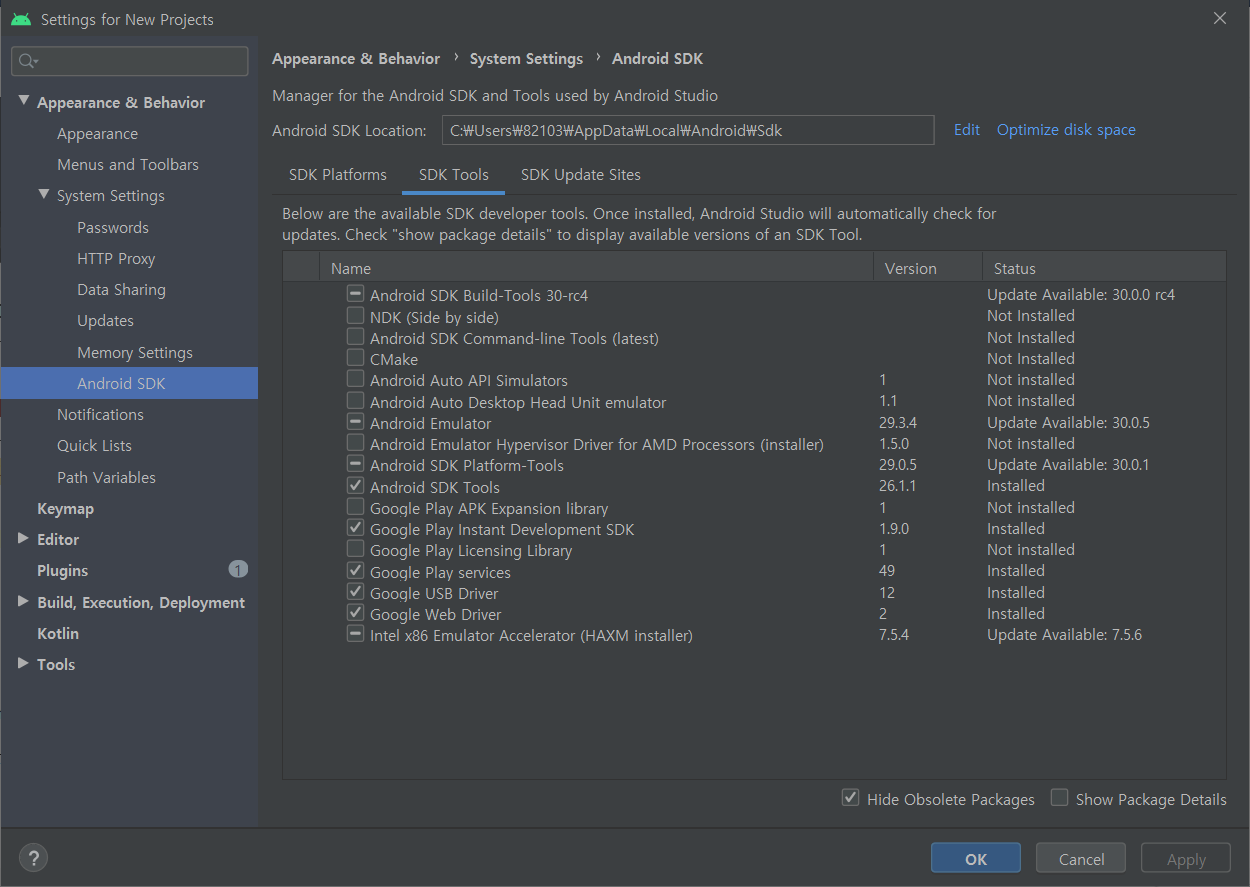
Task: Expand the Tools tree node
Action: tap(24, 664)
